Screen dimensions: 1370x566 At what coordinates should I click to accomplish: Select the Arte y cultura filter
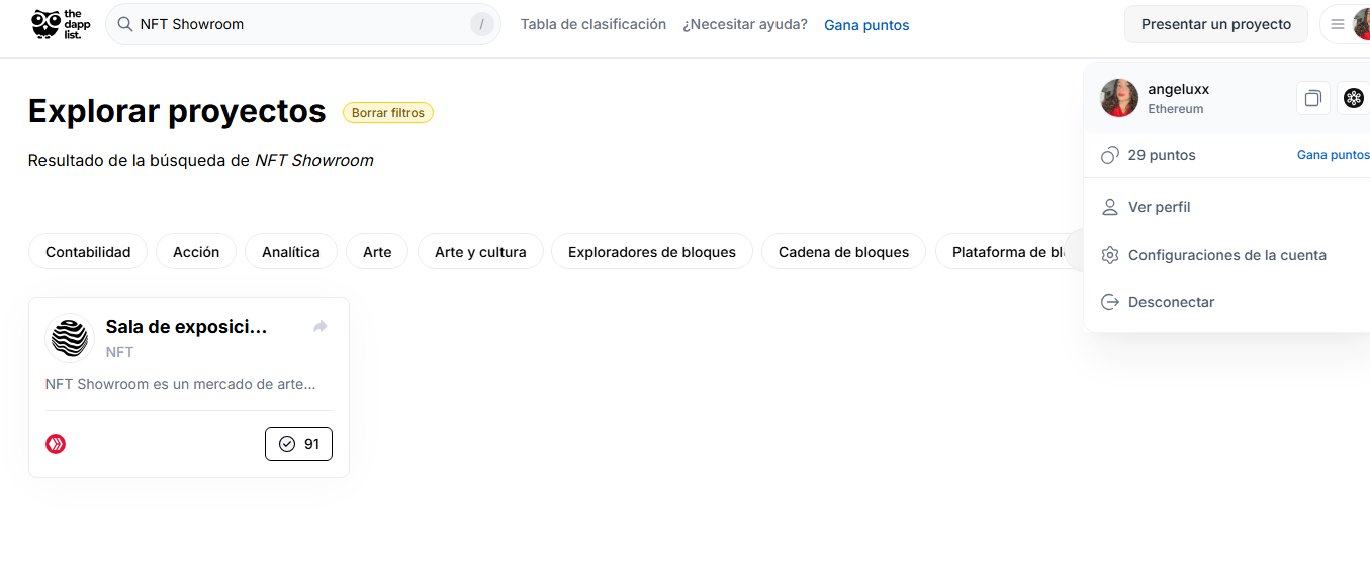pos(480,252)
